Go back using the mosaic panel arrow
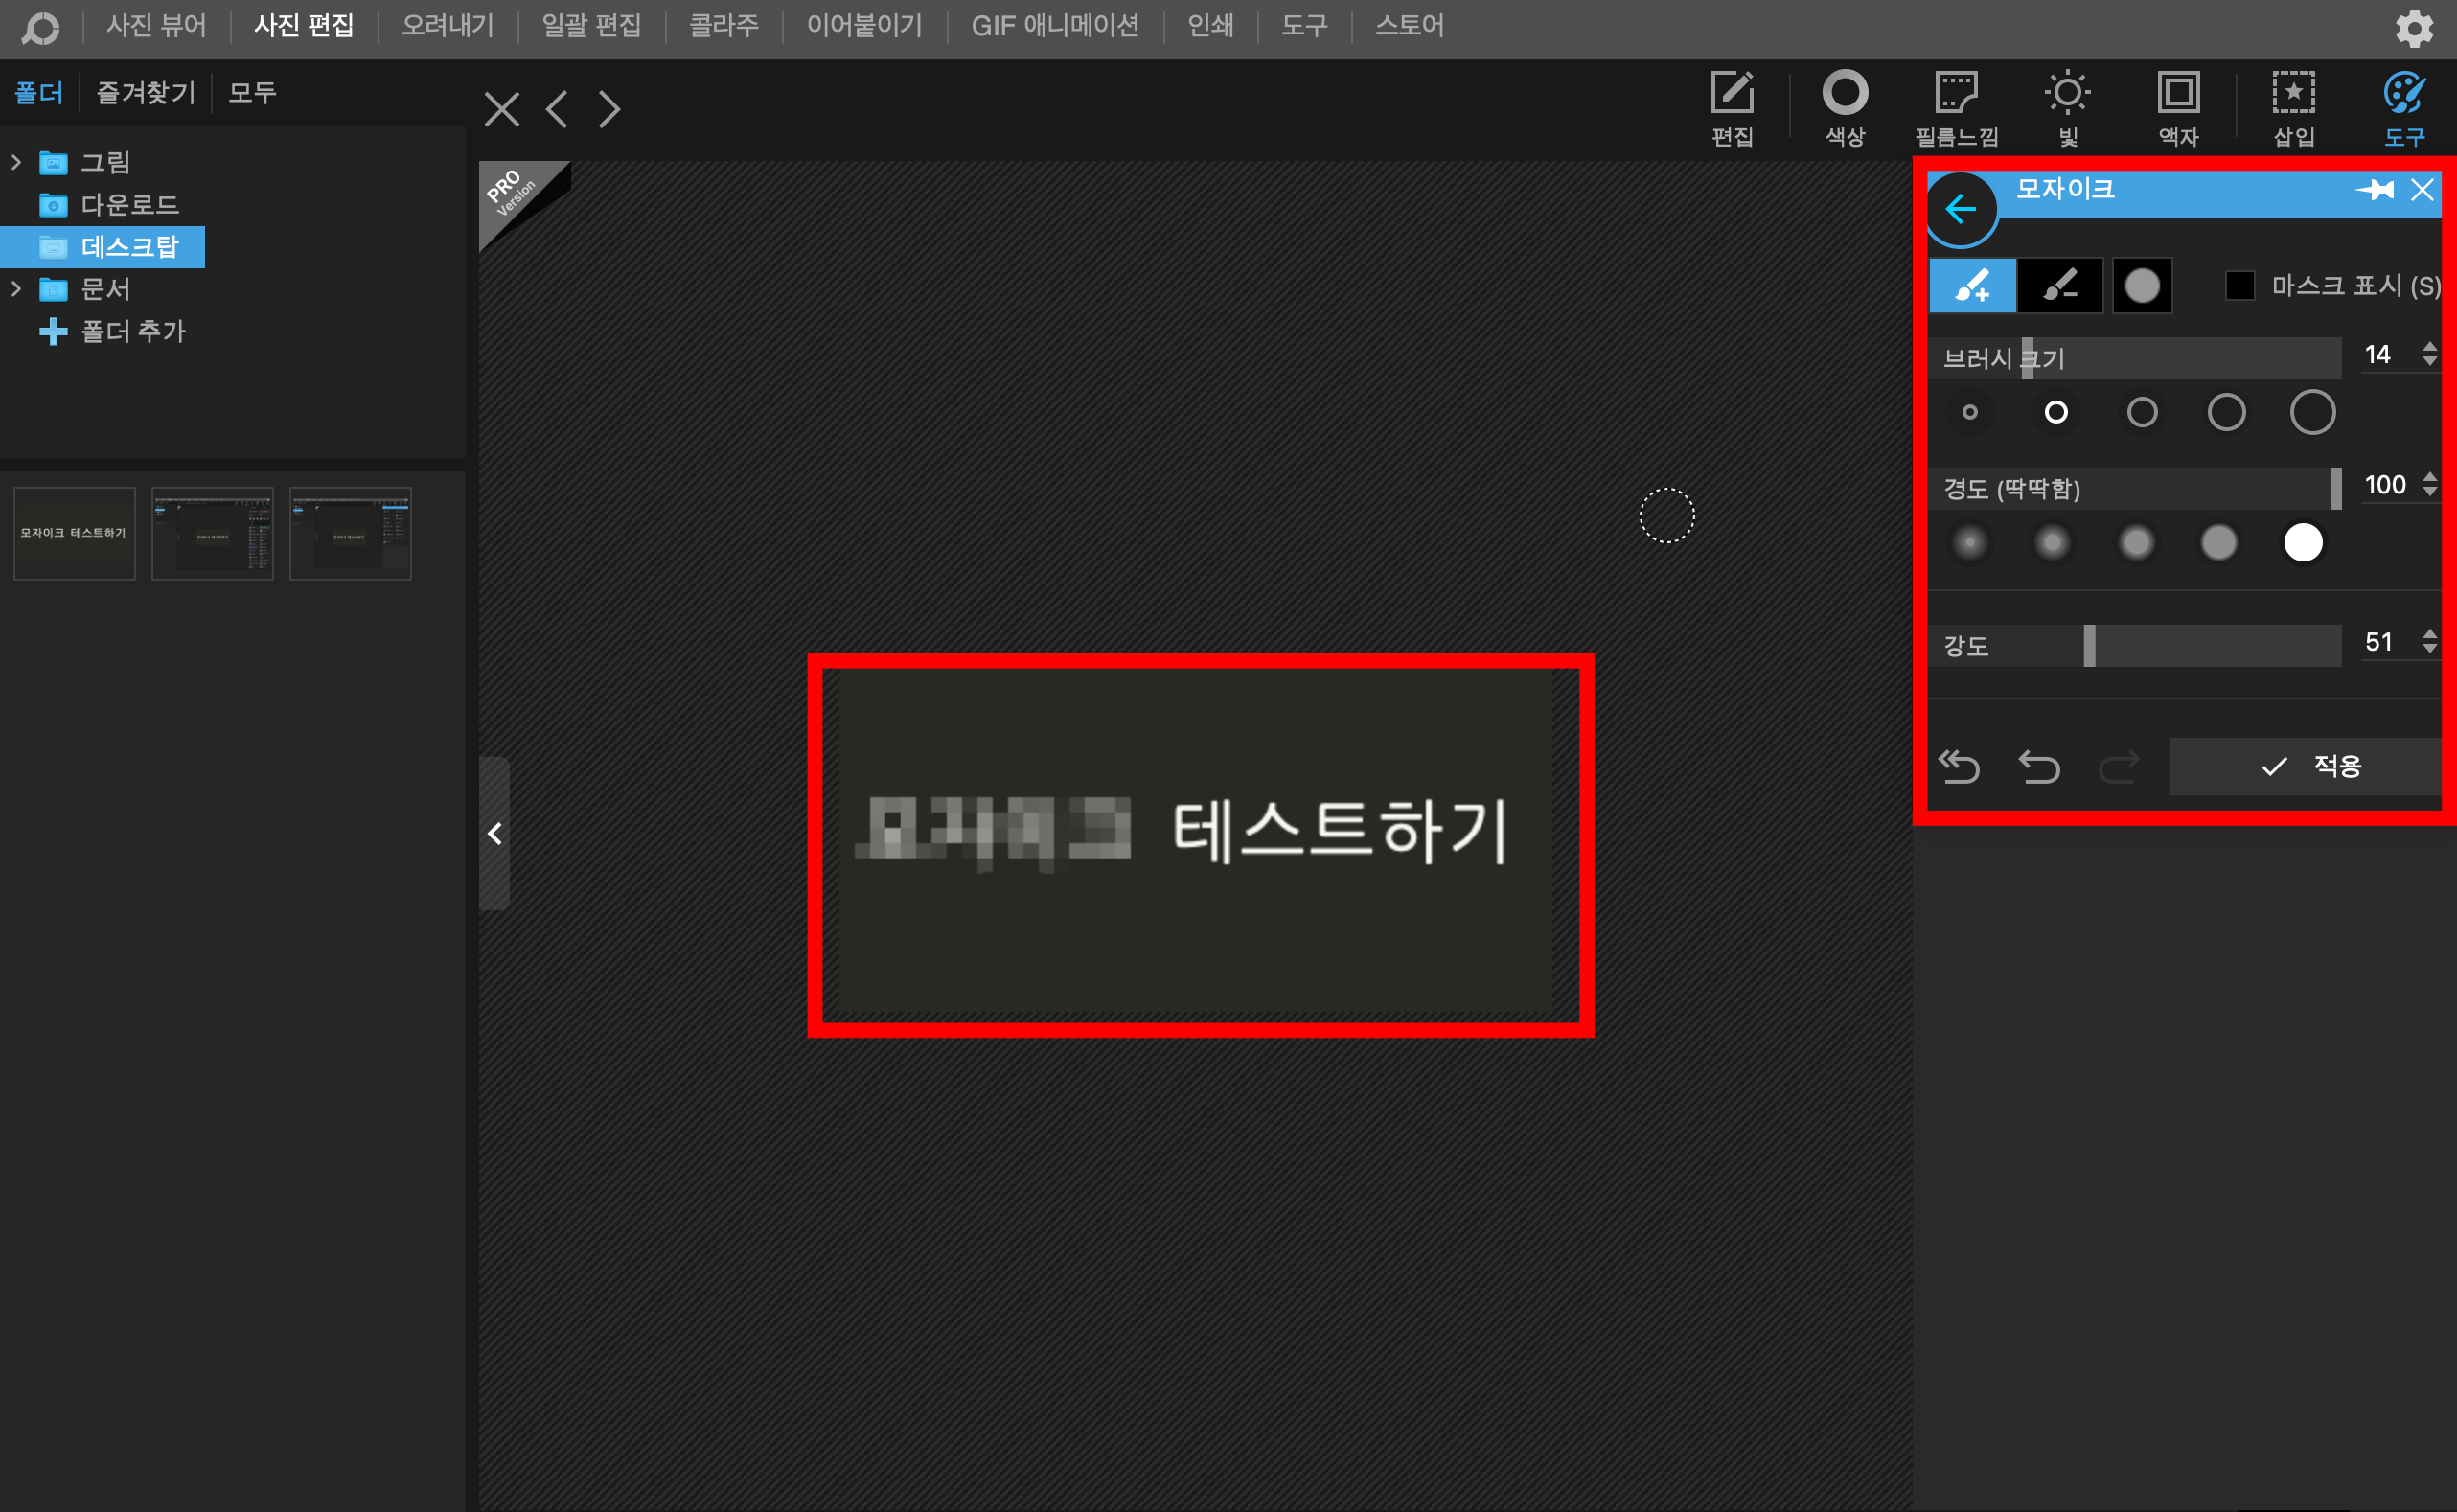This screenshot has width=2457, height=1512. click(1960, 209)
